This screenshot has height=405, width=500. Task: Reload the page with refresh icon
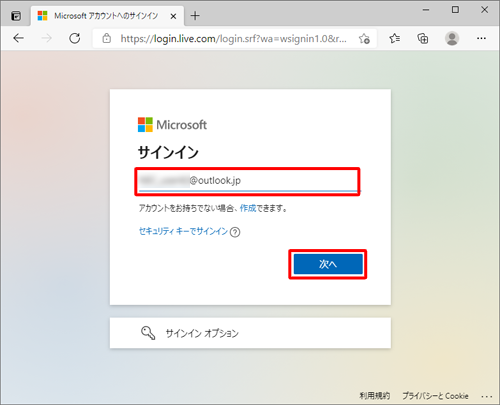75,38
